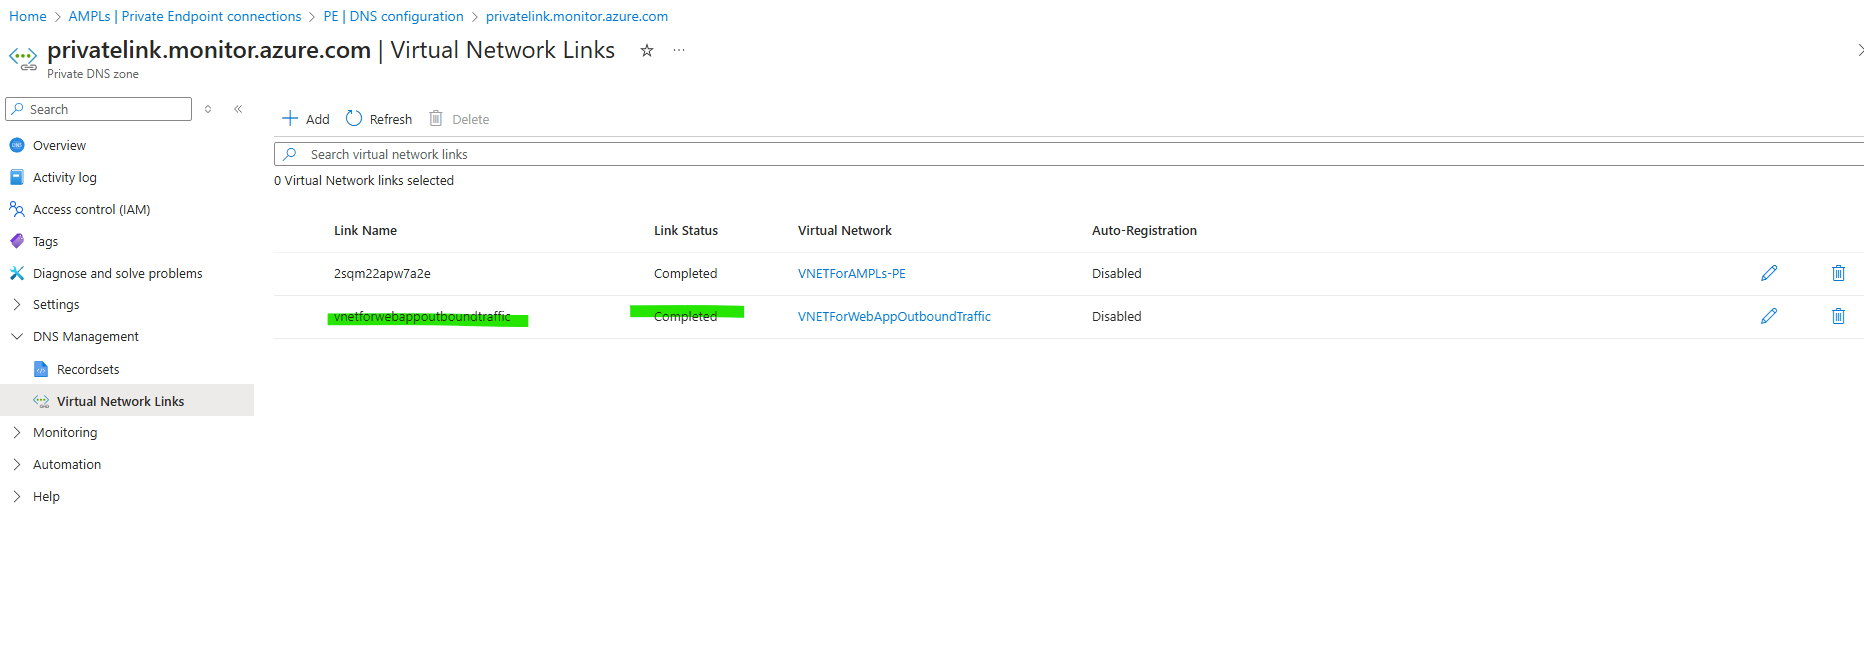Edit the vnetforwebappoutboundtraffic link via pencil icon
This screenshot has height=645, width=1864.
click(x=1768, y=316)
